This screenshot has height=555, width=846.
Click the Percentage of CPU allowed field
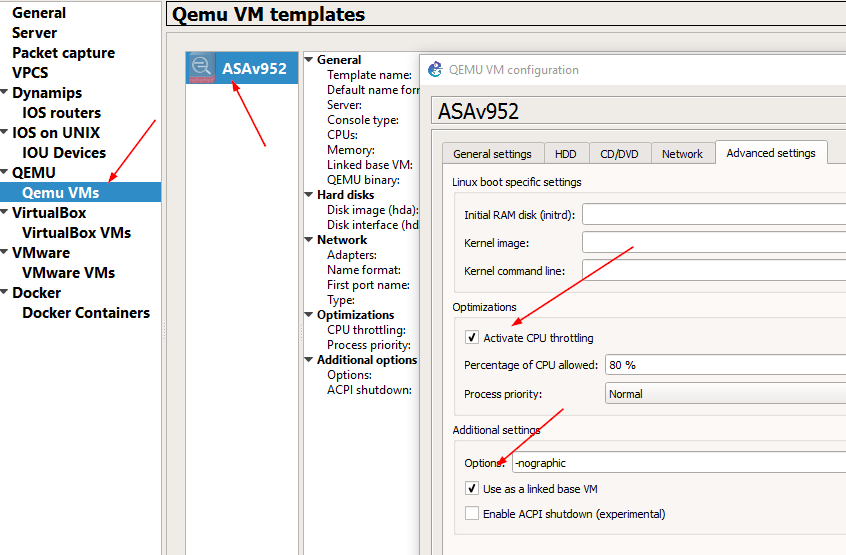[725, 365]
